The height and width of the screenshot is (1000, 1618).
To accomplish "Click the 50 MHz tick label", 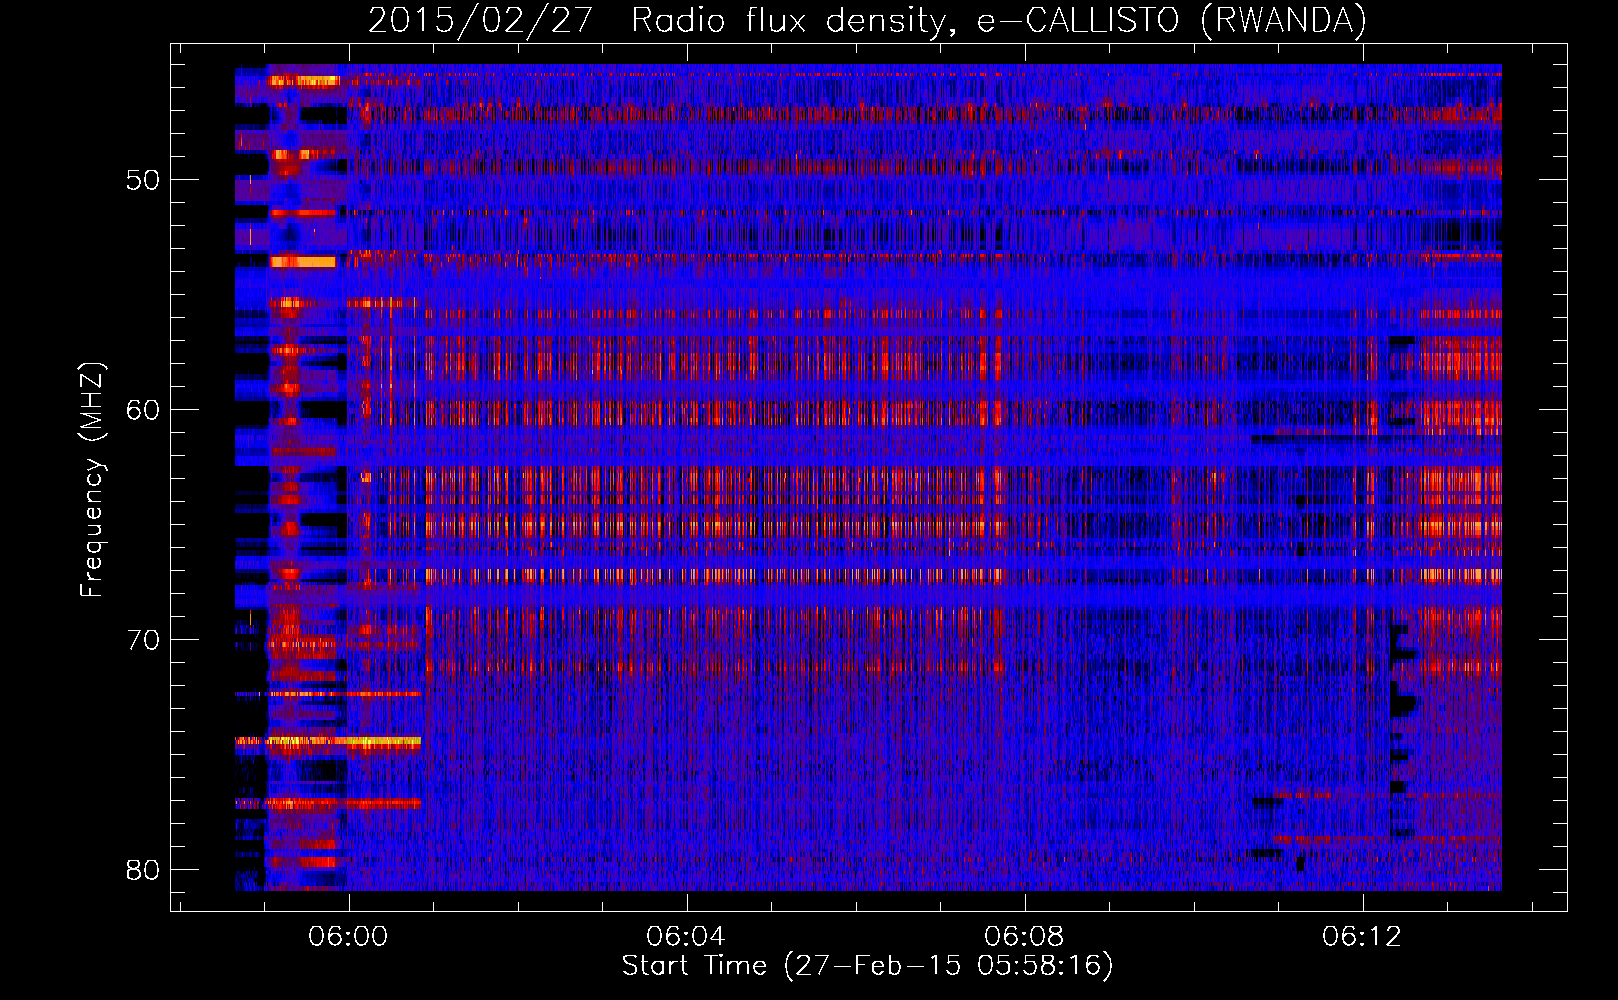I will tap(143, 180).
